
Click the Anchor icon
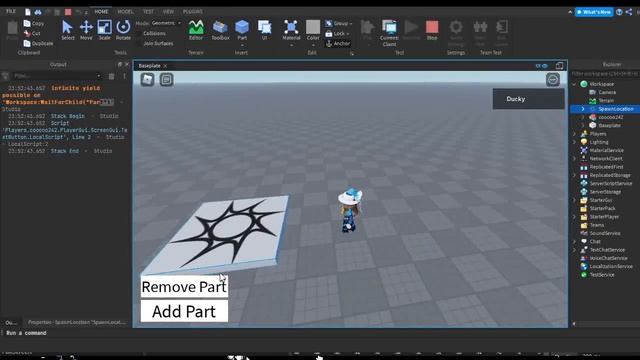[329, 43]
